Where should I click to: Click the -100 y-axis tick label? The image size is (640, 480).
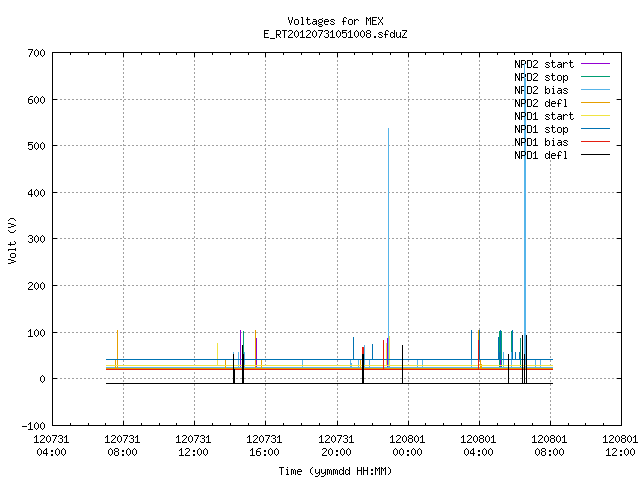tap(33, 426)
